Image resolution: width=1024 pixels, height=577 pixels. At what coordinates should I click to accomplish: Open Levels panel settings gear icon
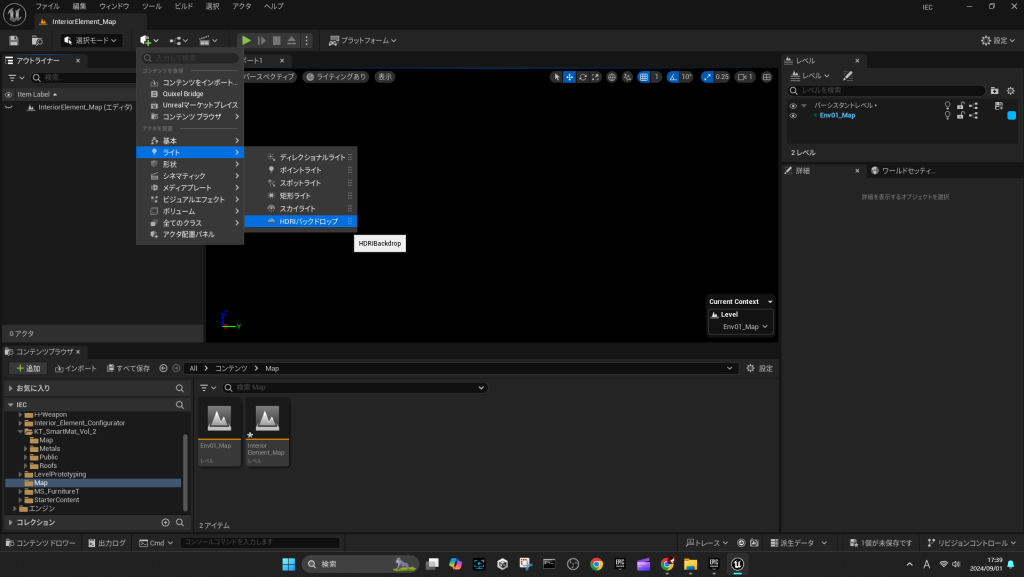coord(1010,90)
